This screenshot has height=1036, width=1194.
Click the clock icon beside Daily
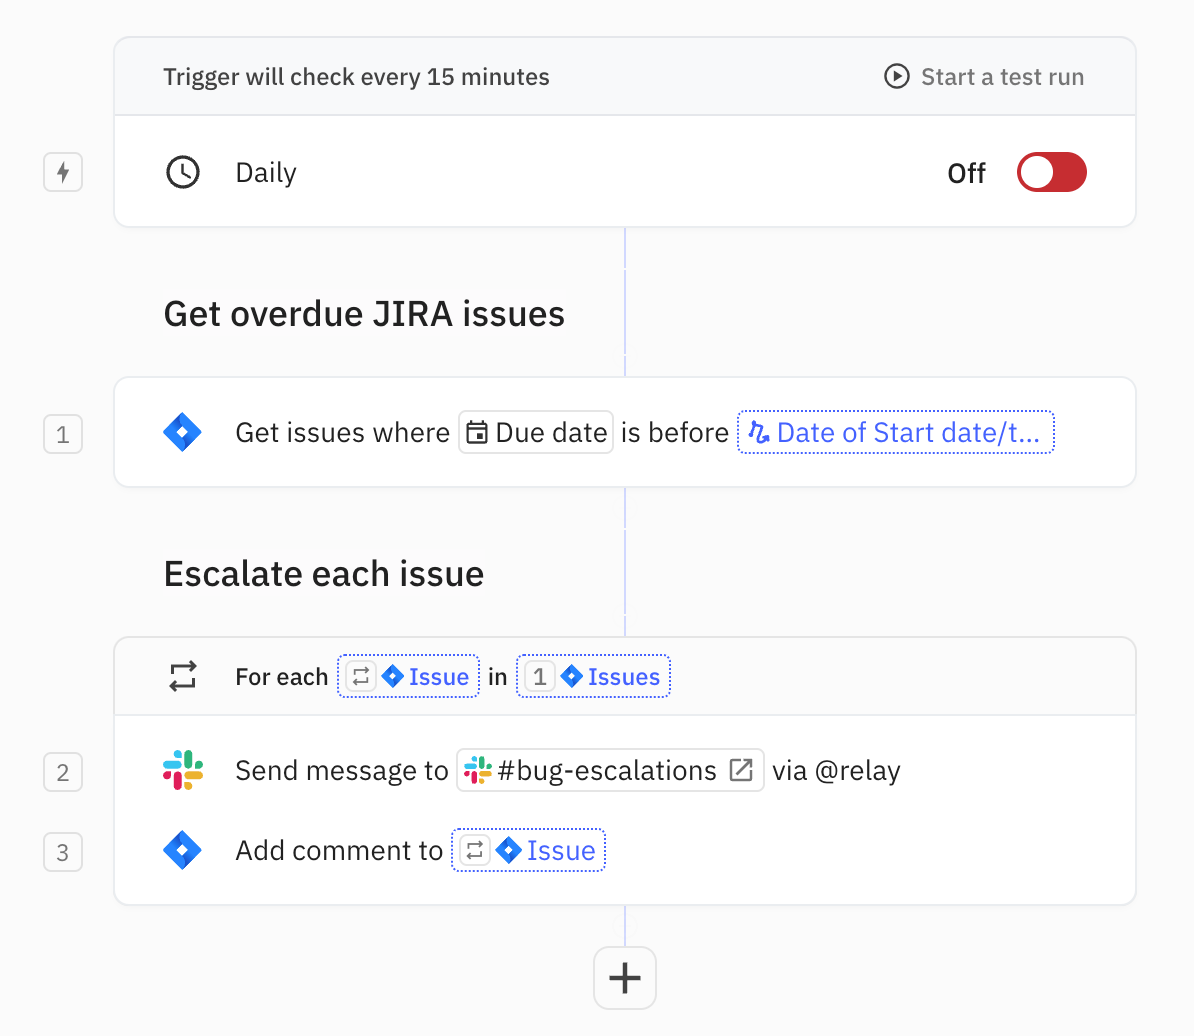click(183, 172)
